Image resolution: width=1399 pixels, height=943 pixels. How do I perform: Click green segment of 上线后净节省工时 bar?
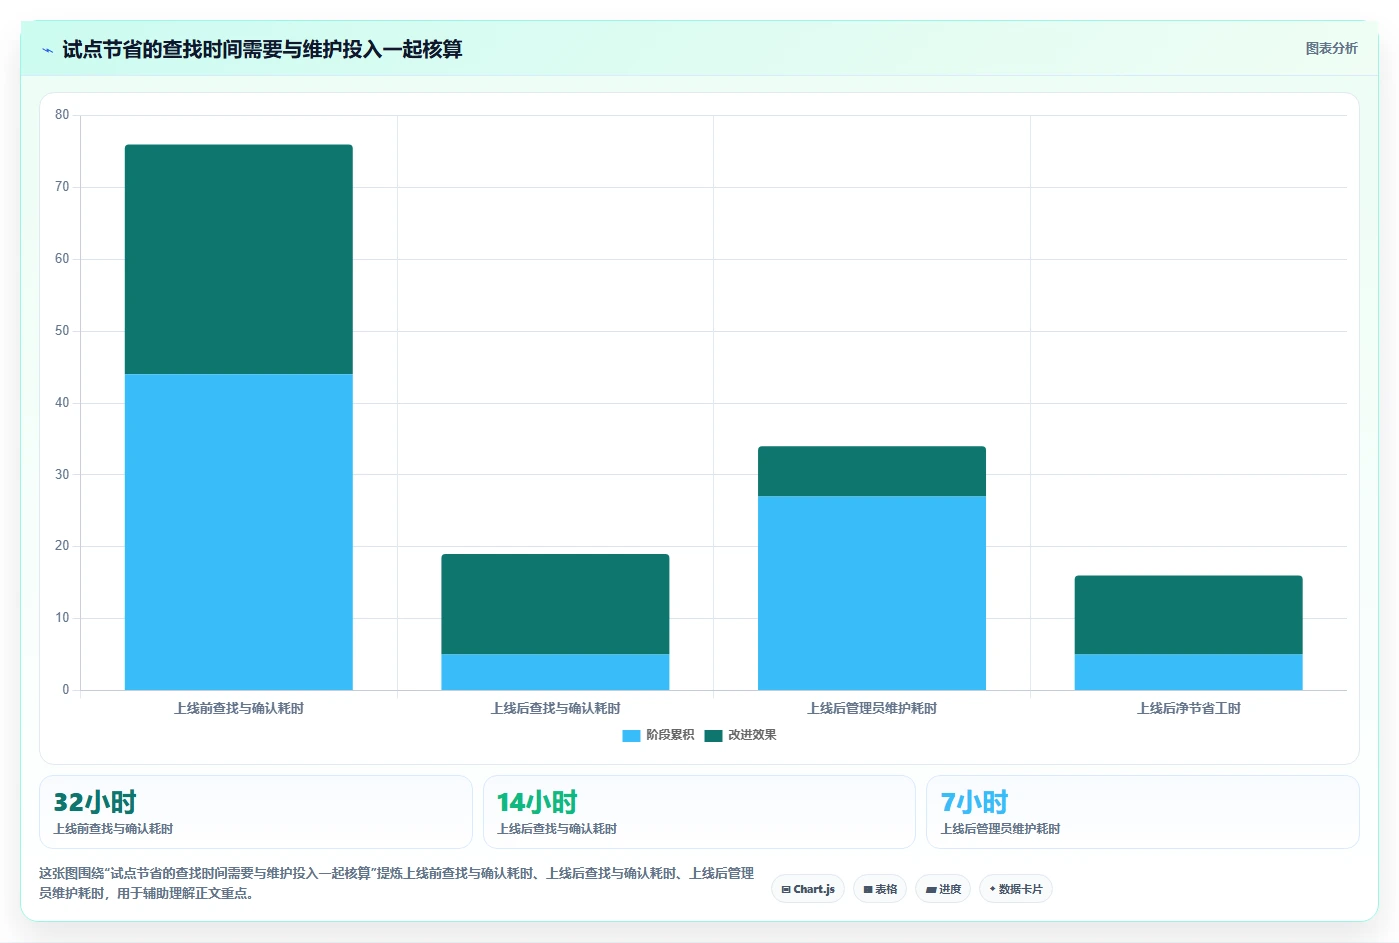(1188, 615)
